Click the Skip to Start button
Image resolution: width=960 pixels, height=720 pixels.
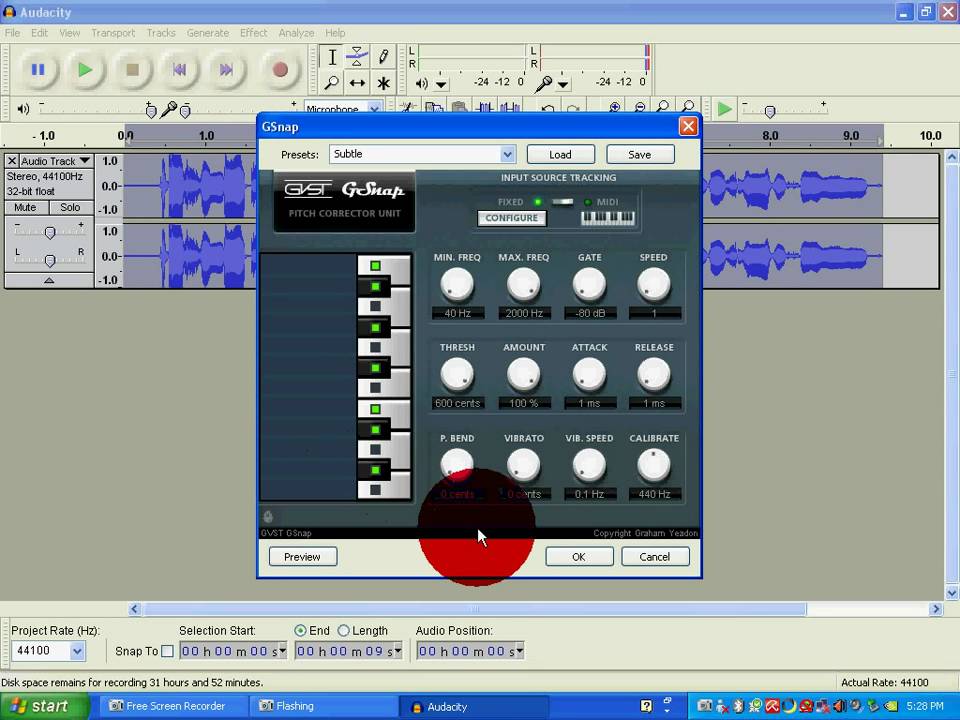179,70
